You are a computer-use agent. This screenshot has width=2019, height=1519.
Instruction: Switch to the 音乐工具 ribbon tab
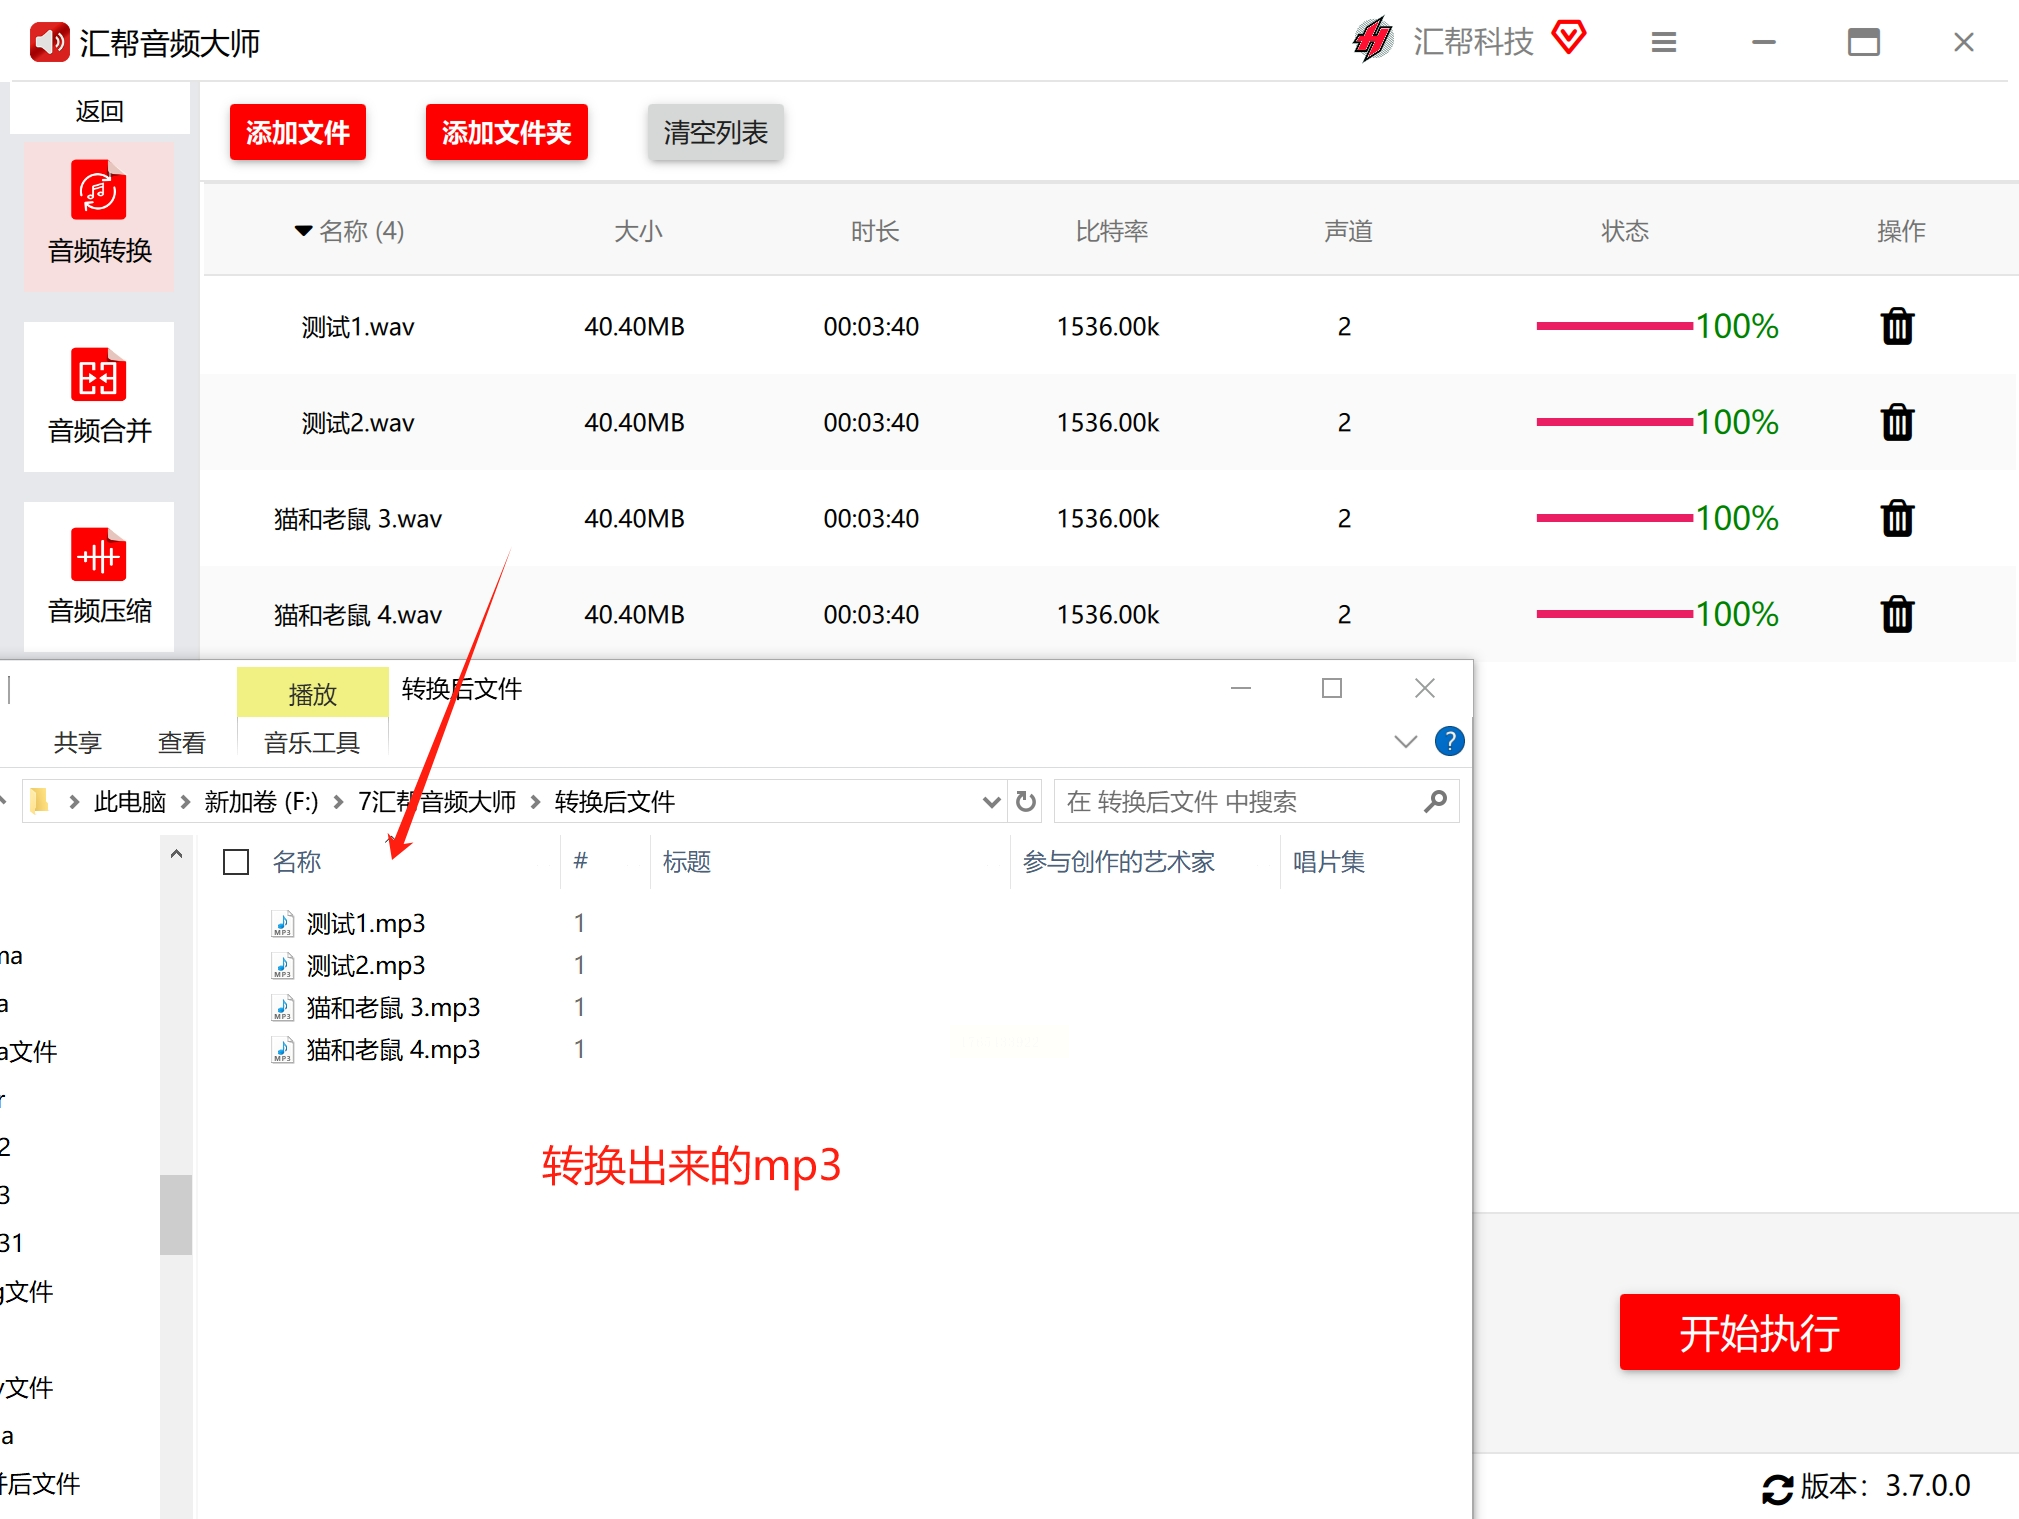pyautogui.click(x=311, y=742)
